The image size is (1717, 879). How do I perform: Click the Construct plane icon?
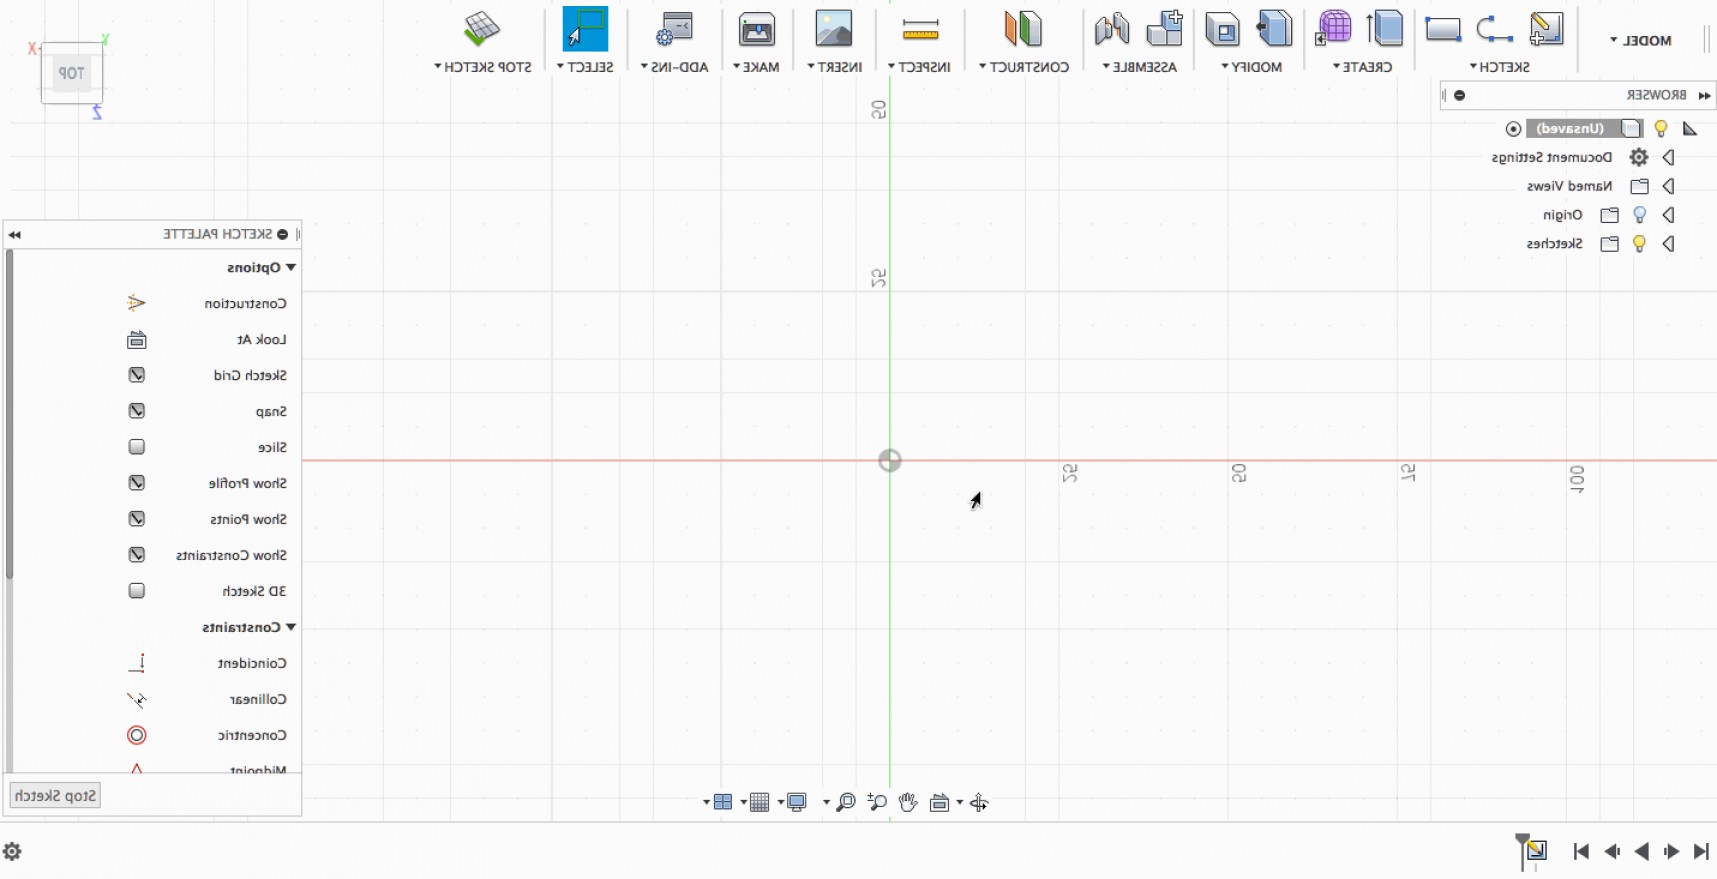(x=1023, y=29)
